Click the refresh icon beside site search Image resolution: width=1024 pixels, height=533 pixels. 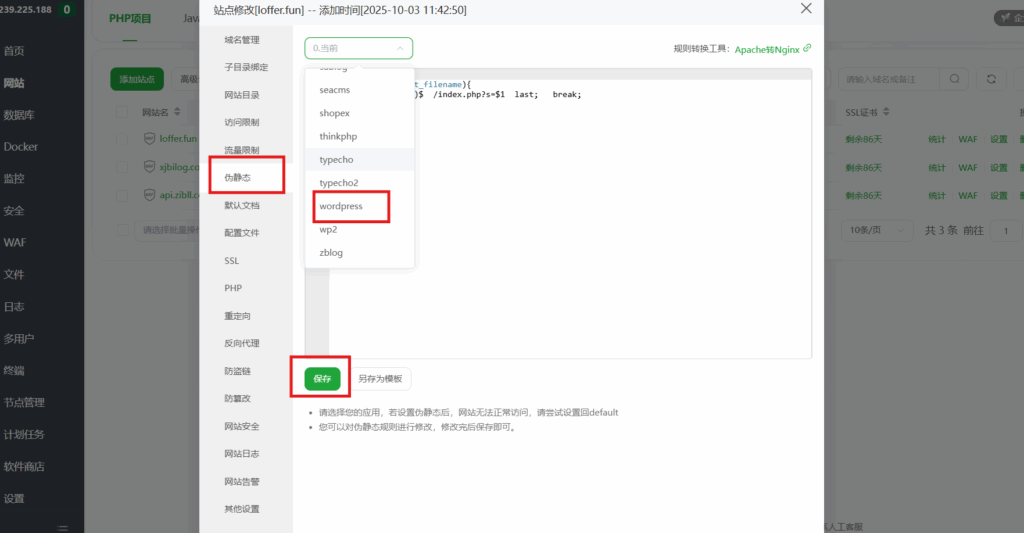pyautogui.click(x=990, y=79)
